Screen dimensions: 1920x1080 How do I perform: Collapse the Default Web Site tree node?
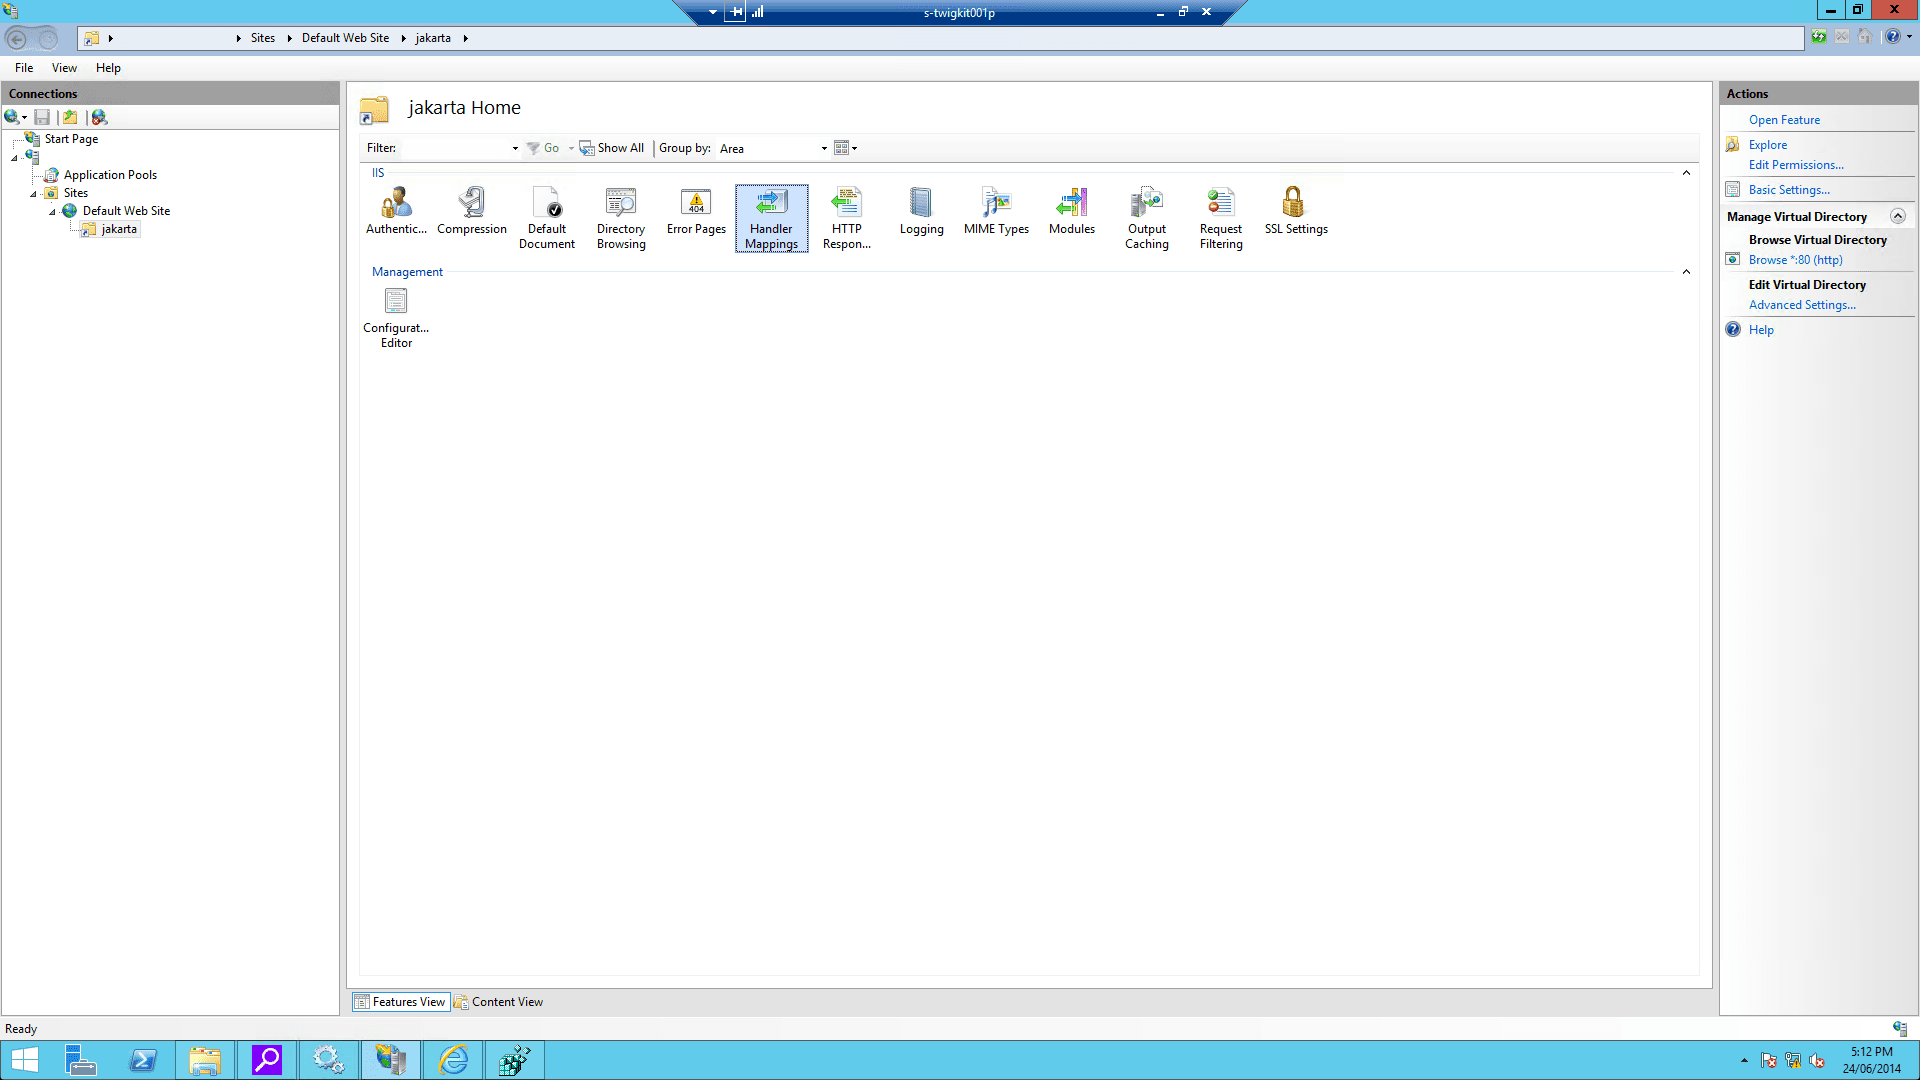[x=52, y=212]
